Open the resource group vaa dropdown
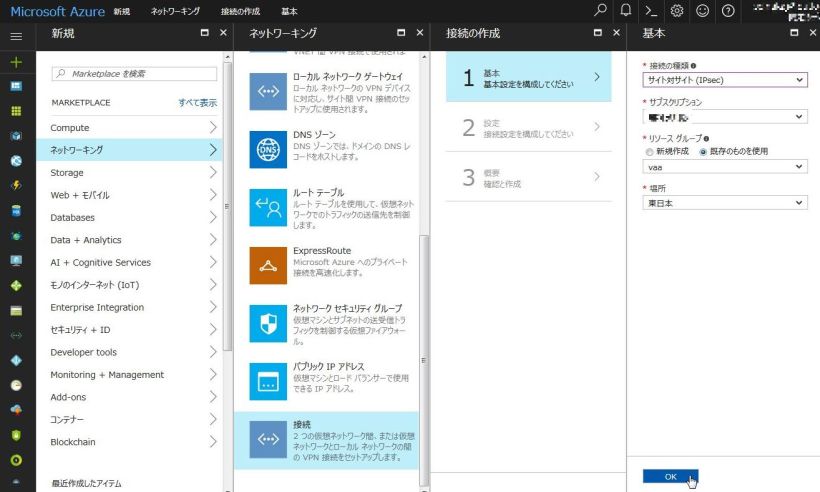This screenshot has width=820, height=492. (724, 167)
